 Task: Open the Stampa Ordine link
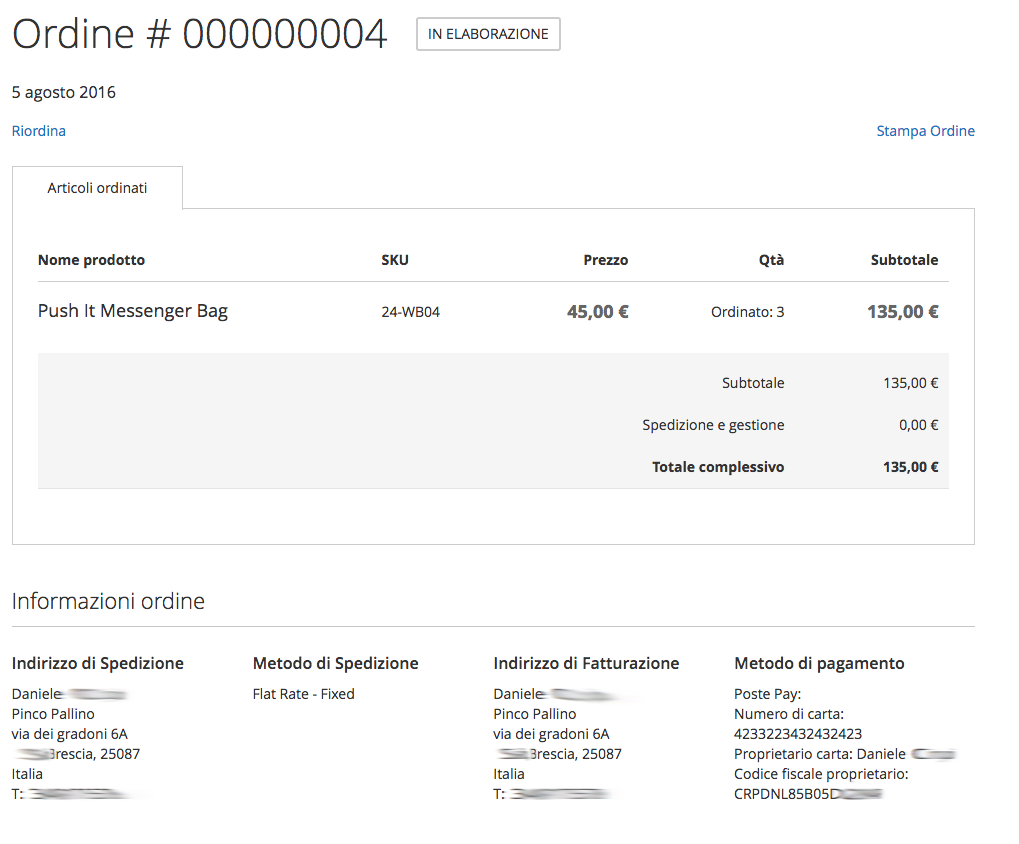pos(925,131)
